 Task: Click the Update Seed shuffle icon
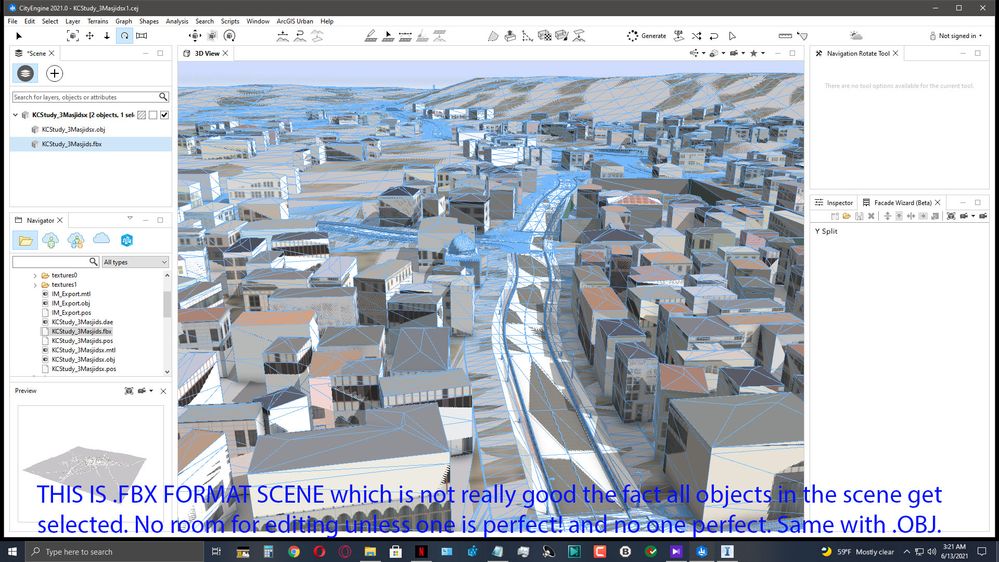coord(696,36)
